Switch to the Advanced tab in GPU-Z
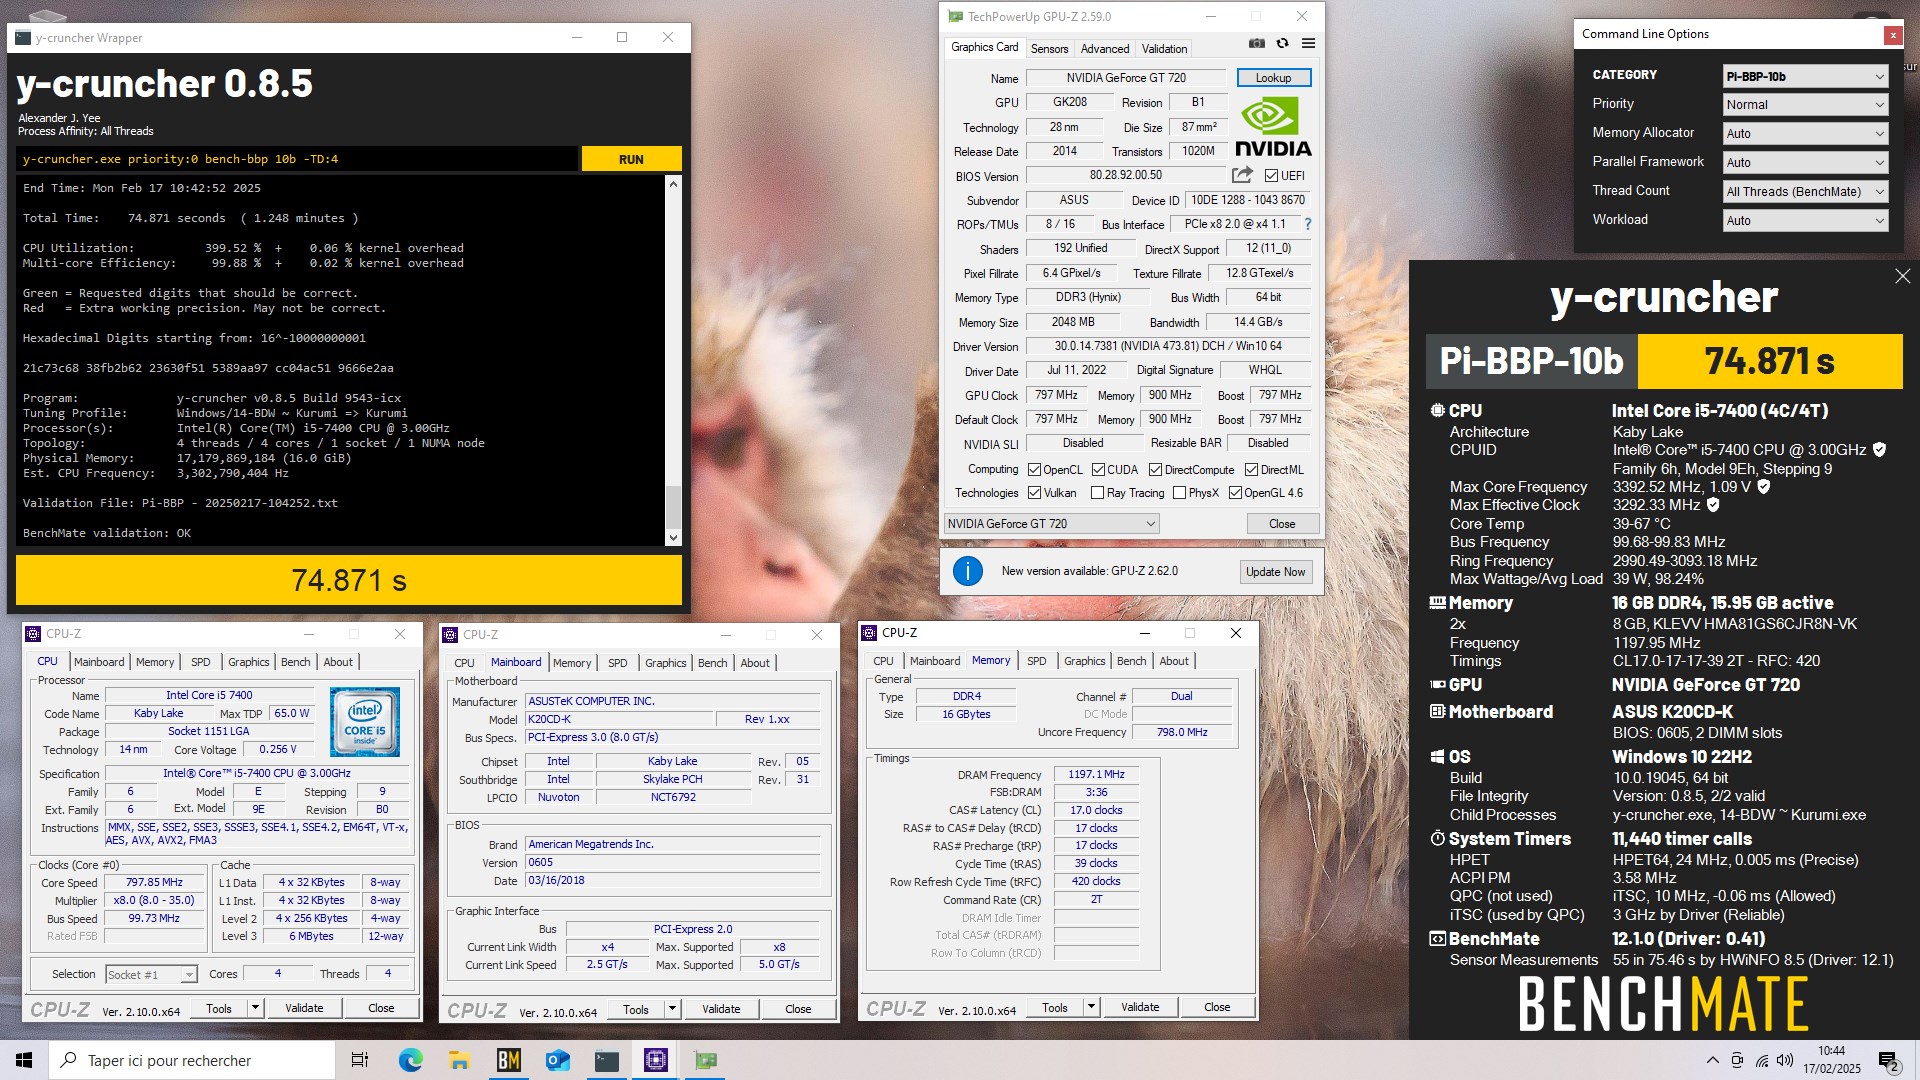This screenshot has height=1080, width=1920. click(x=1104, y=48)
